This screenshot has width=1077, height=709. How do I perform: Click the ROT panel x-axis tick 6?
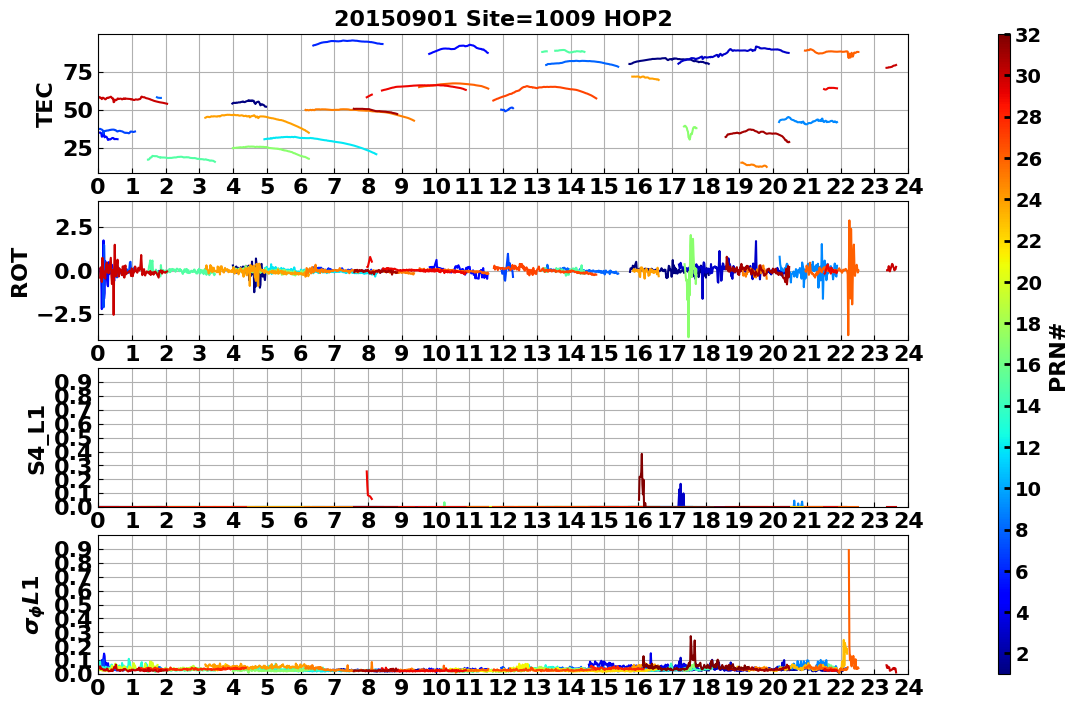(300, 354)
